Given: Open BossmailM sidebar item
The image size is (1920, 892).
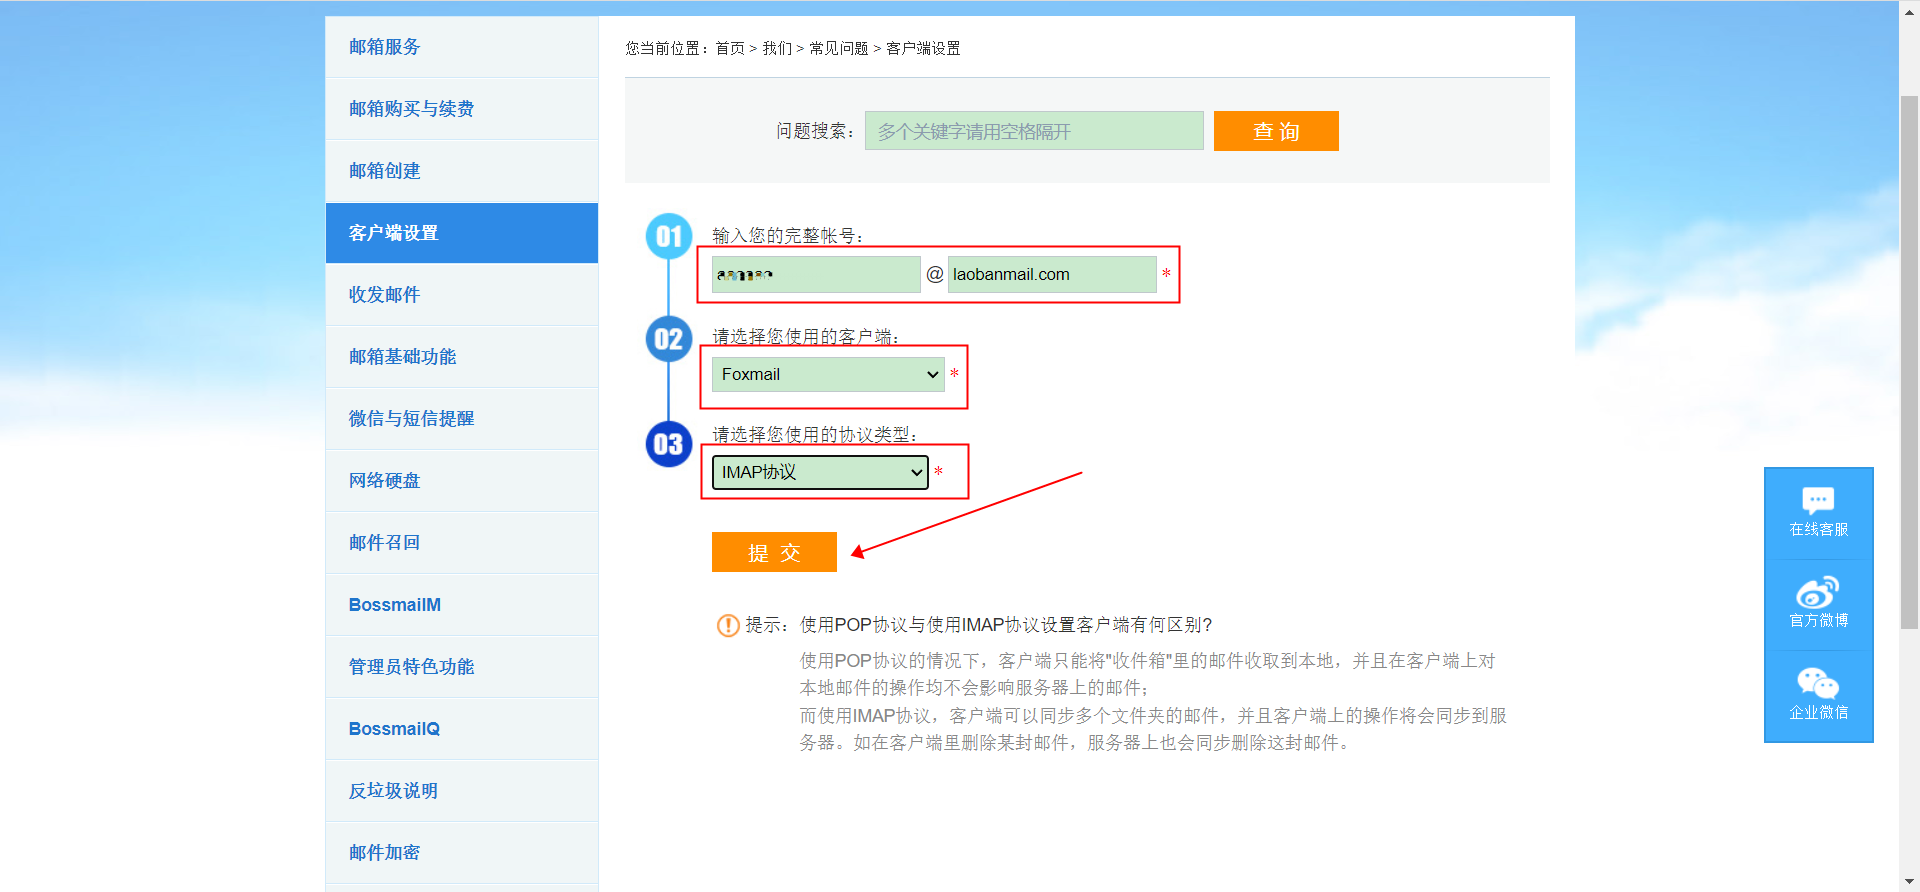Looking at the screenshot, I should (462, 605).
